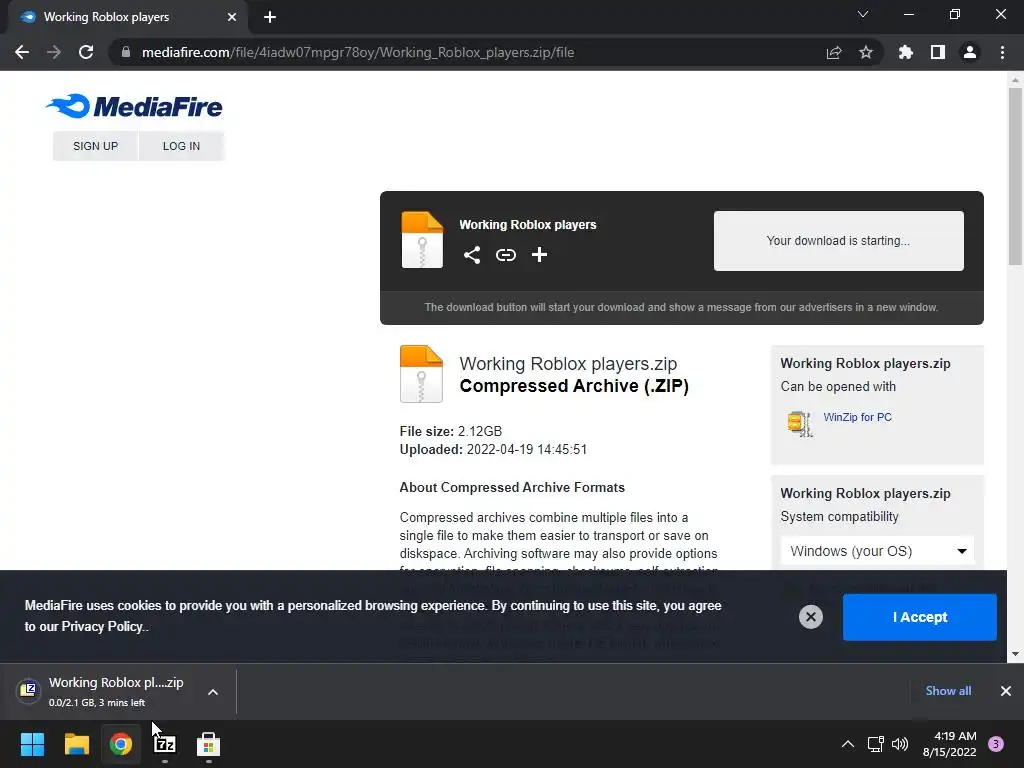Share this page from the address bar
The width and height of the screenshot is (1024, 768).
(834, 52)
